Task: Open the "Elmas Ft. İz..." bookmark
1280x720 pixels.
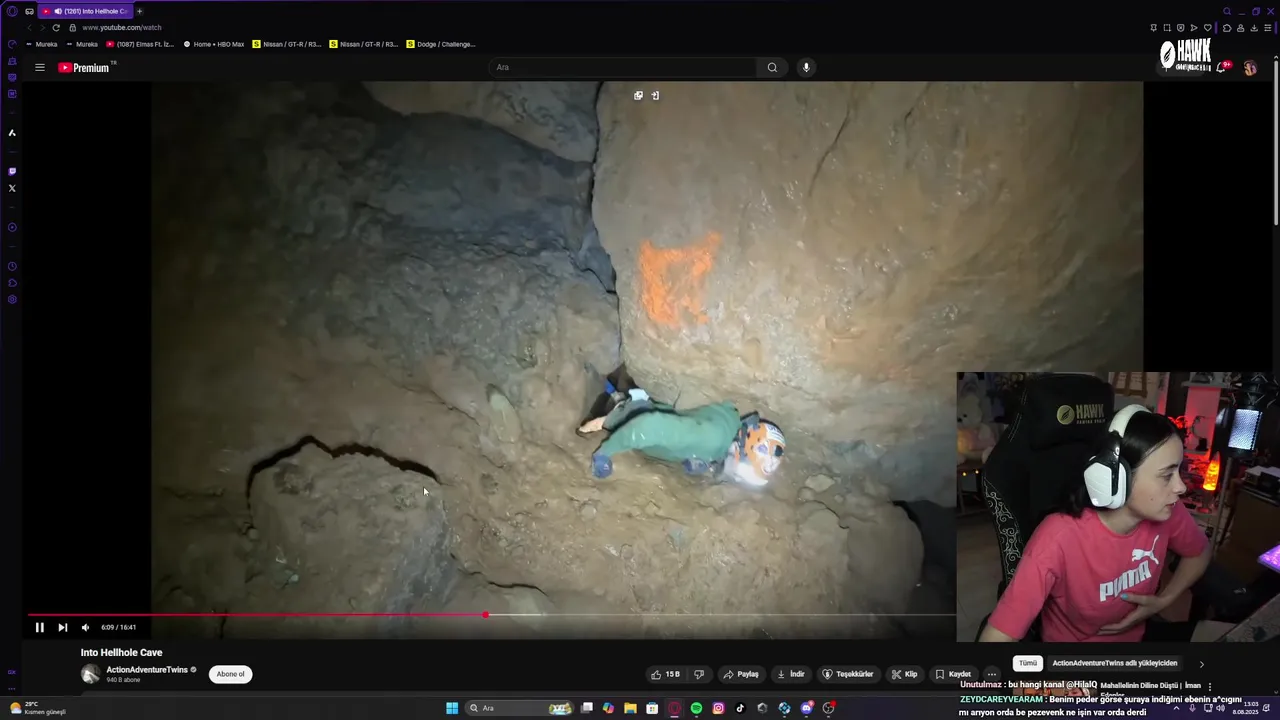Action: coord(140,44)
